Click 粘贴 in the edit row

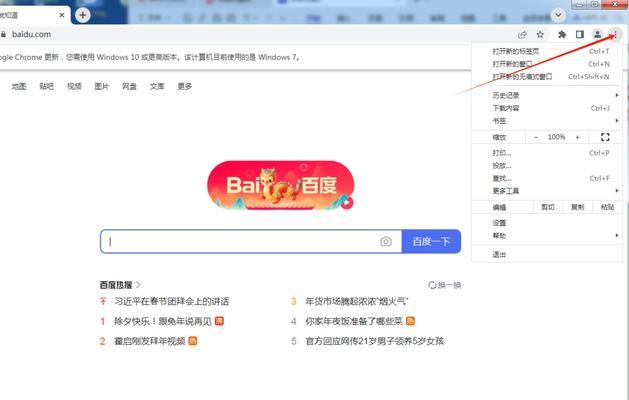607,207
